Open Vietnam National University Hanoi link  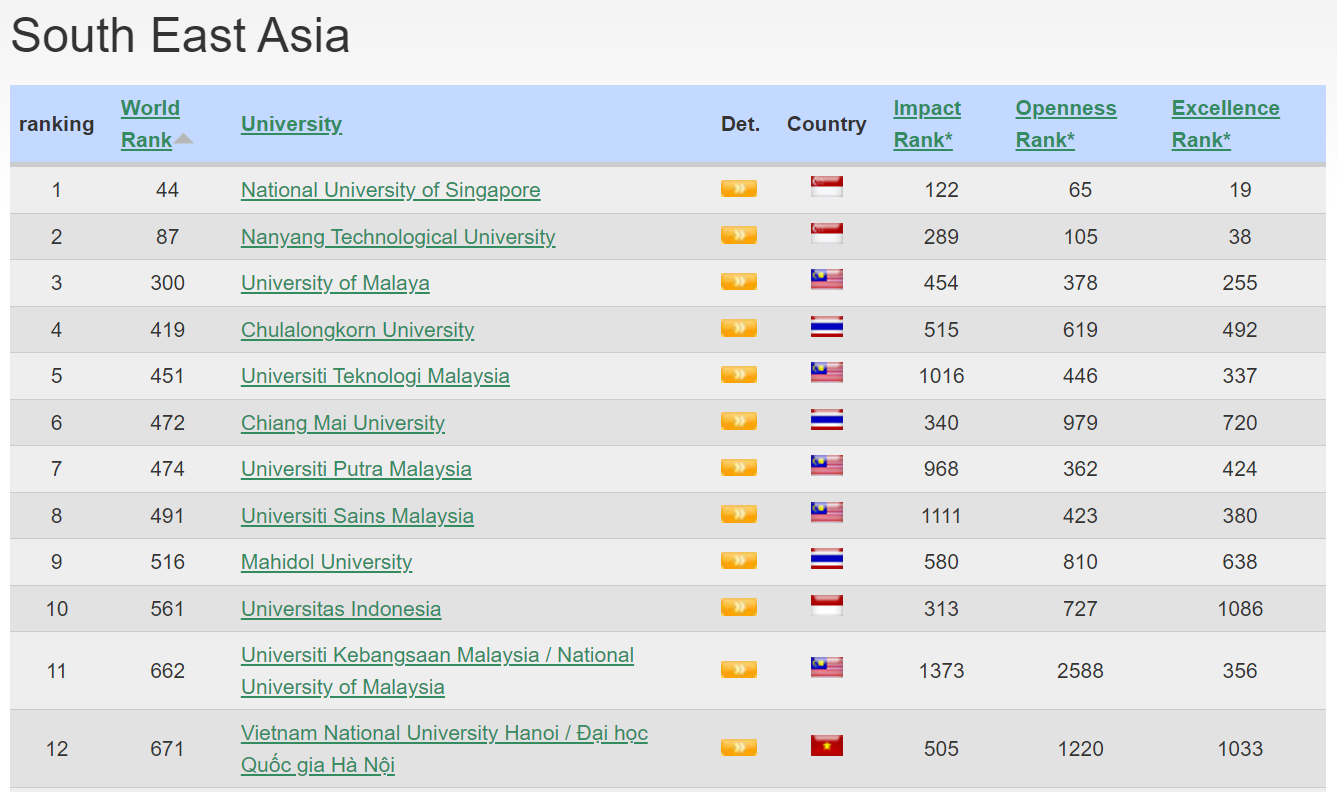[x=444, y=749]
